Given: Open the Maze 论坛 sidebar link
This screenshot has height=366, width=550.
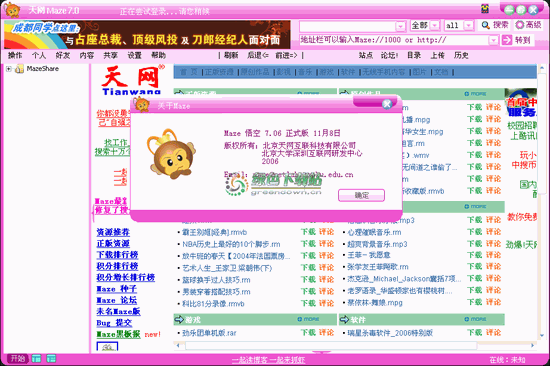Looking at the screenshot, I should click(116, 300).
